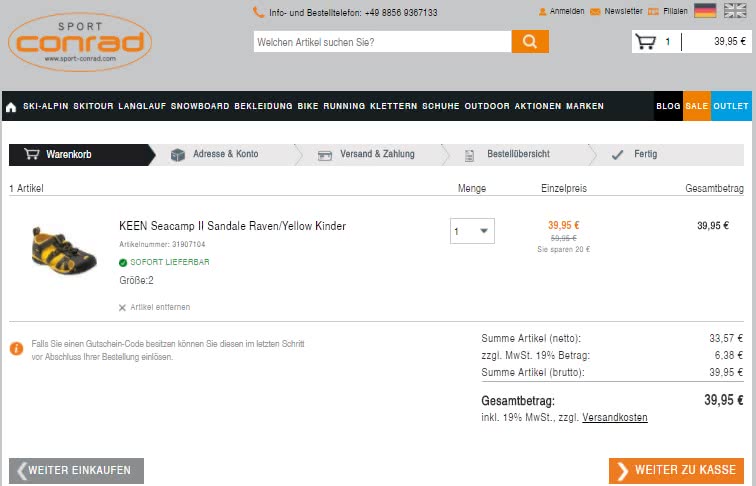Open the SCHUHE menu category
Viewport: 756px width, 486px height.
440,107
